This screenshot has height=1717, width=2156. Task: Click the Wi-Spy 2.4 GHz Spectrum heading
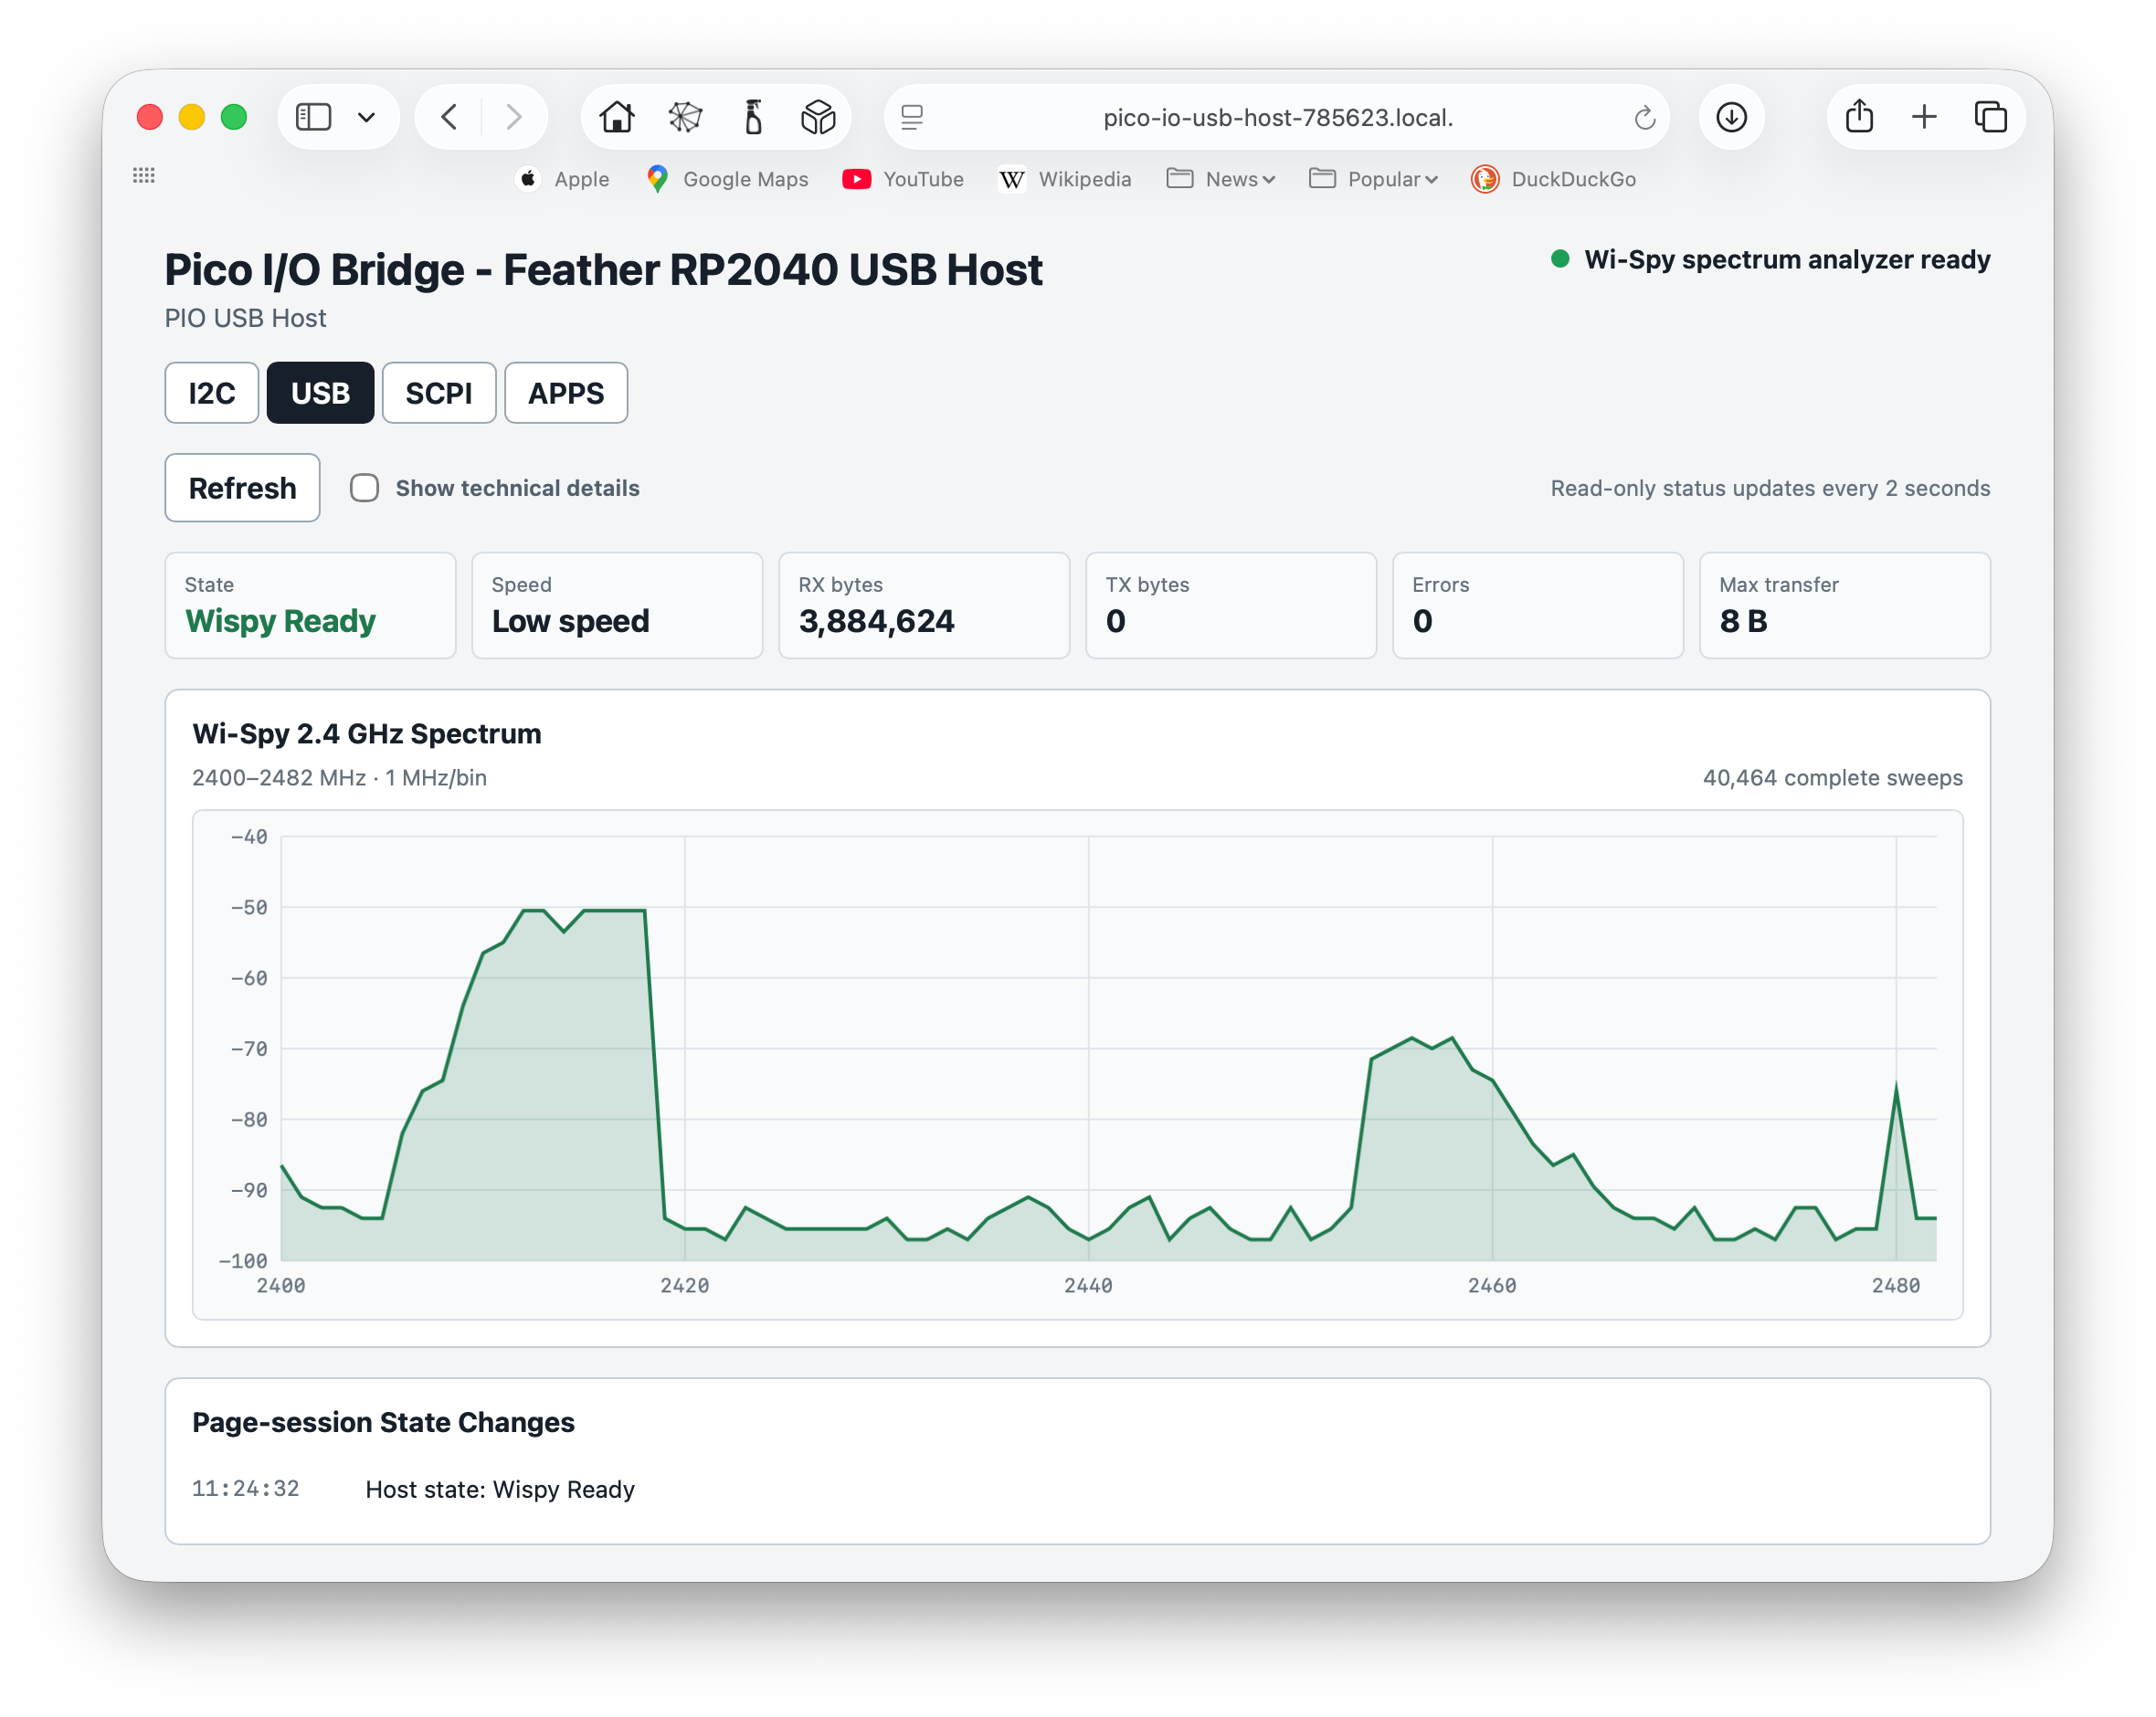pyautogui.click(x=367, y=733)
